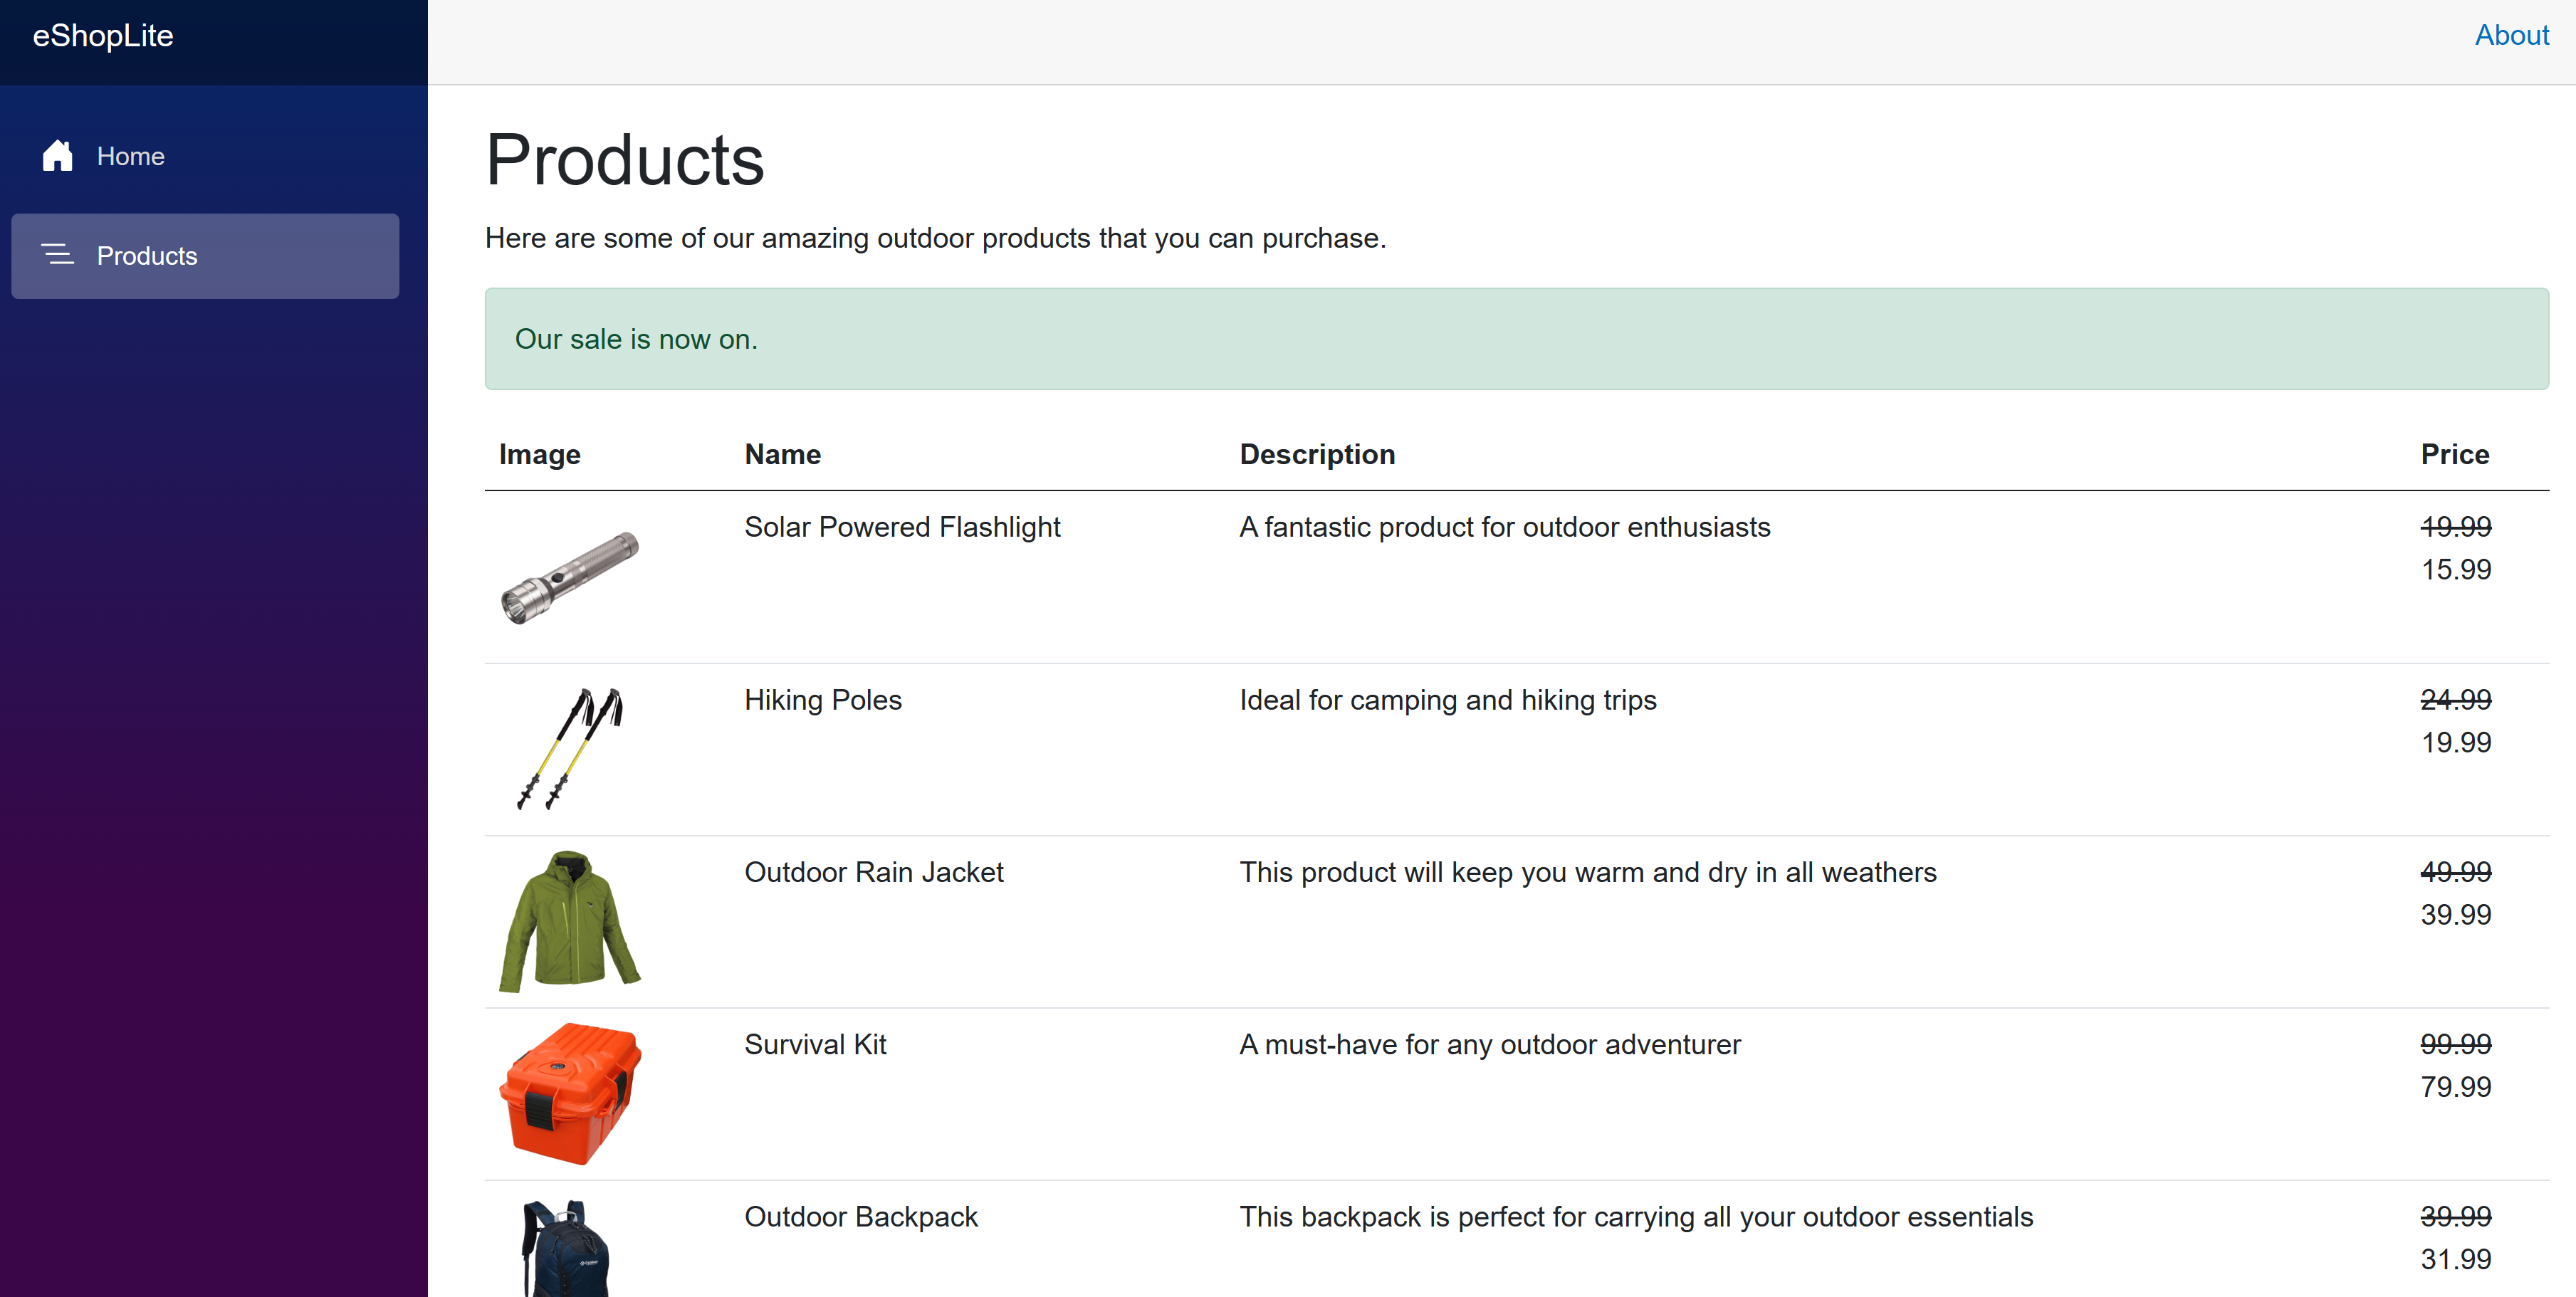This screenshot has width=2576, height=1297.
Task: Click the Description column header
Action: click(x=1317, y=454)
